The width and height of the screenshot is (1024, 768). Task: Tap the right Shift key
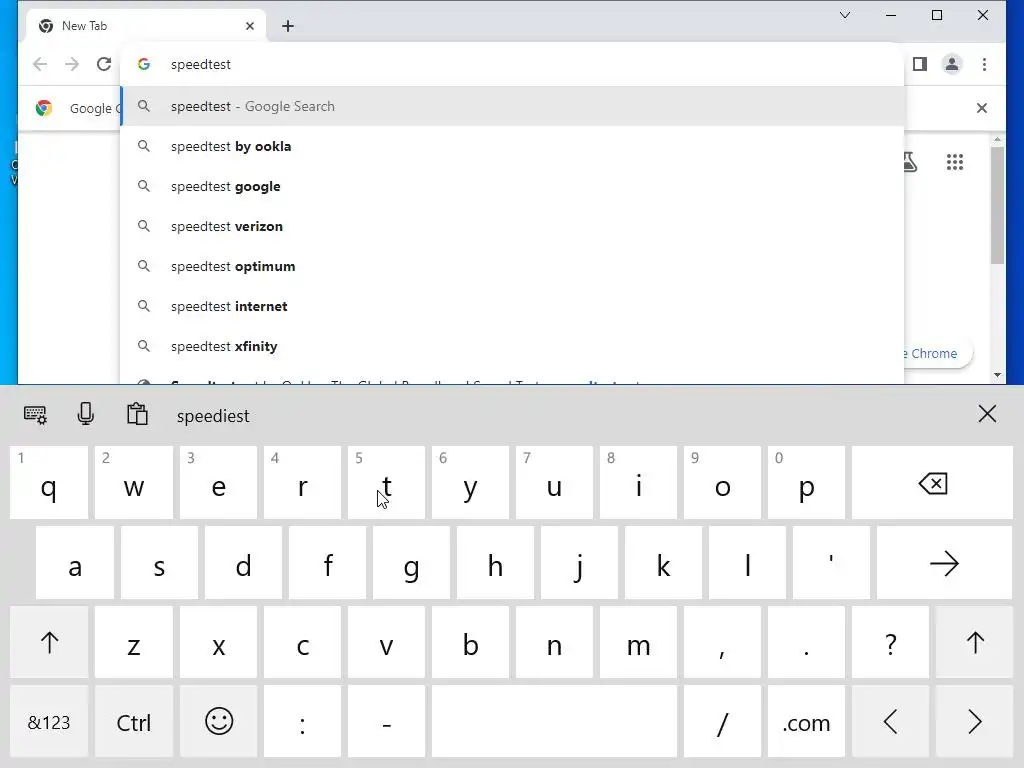pos(974,643)
